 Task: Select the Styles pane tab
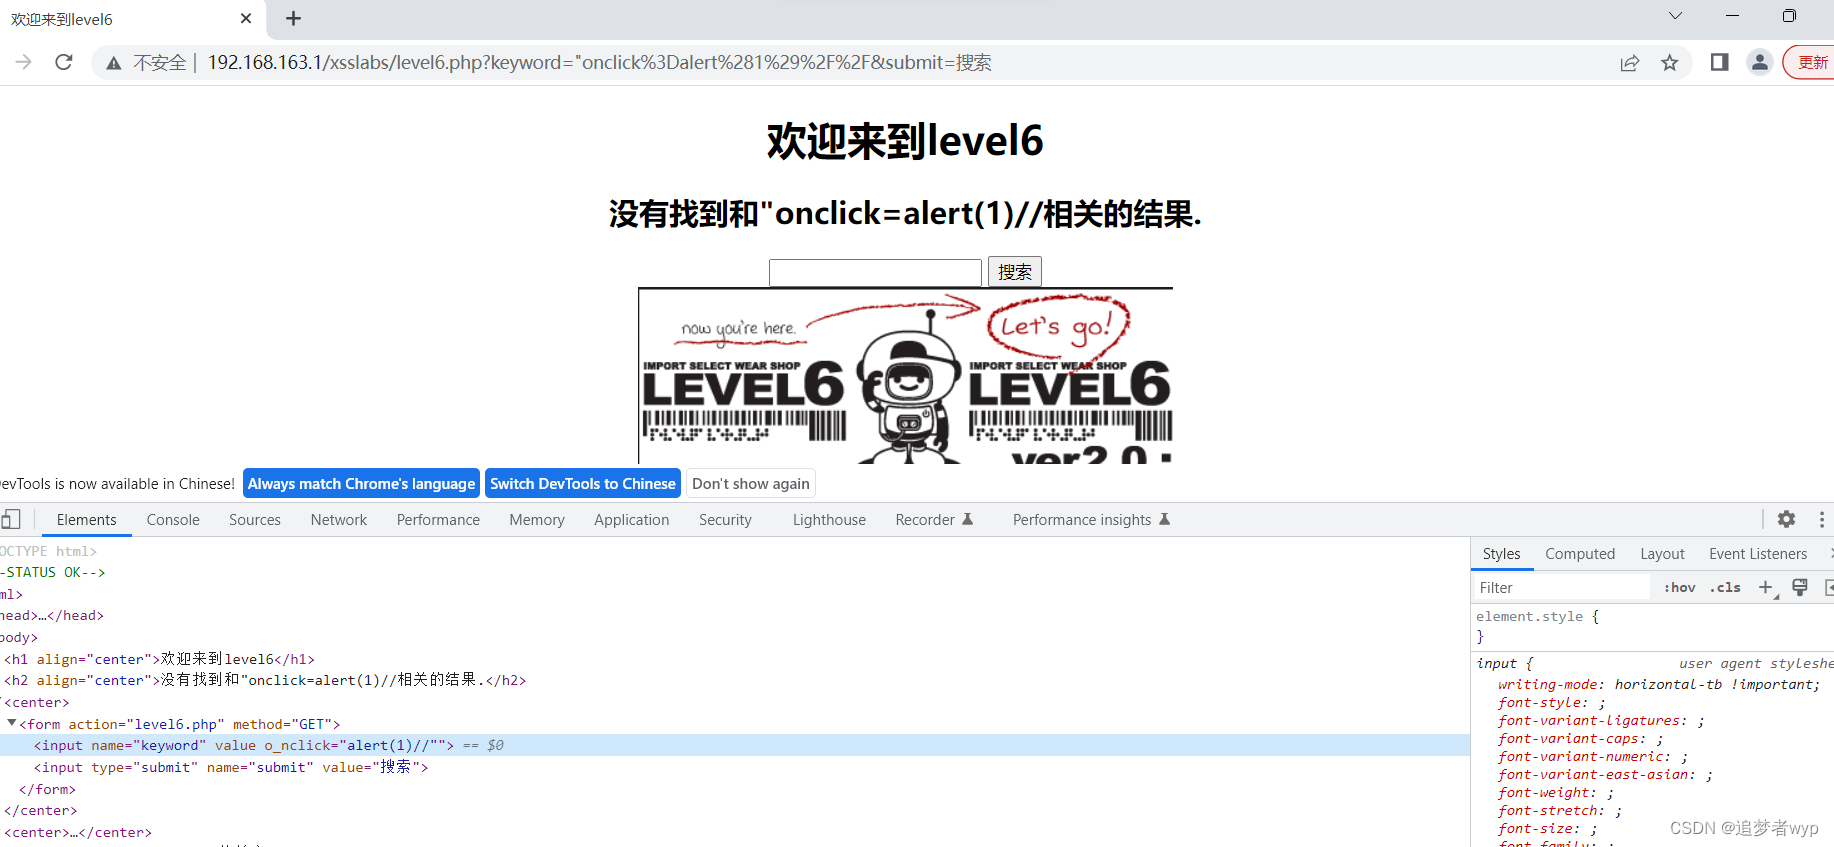point(1501,554)
